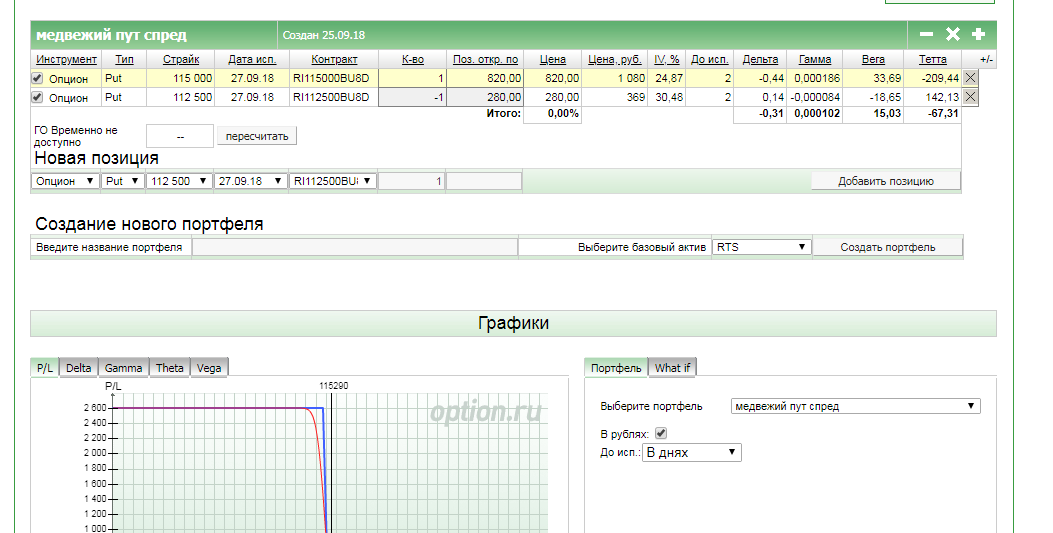The width and height of the screenshot is (1053, 533).
Task: Click the plus icon in portfolio header
Action: 979,34
